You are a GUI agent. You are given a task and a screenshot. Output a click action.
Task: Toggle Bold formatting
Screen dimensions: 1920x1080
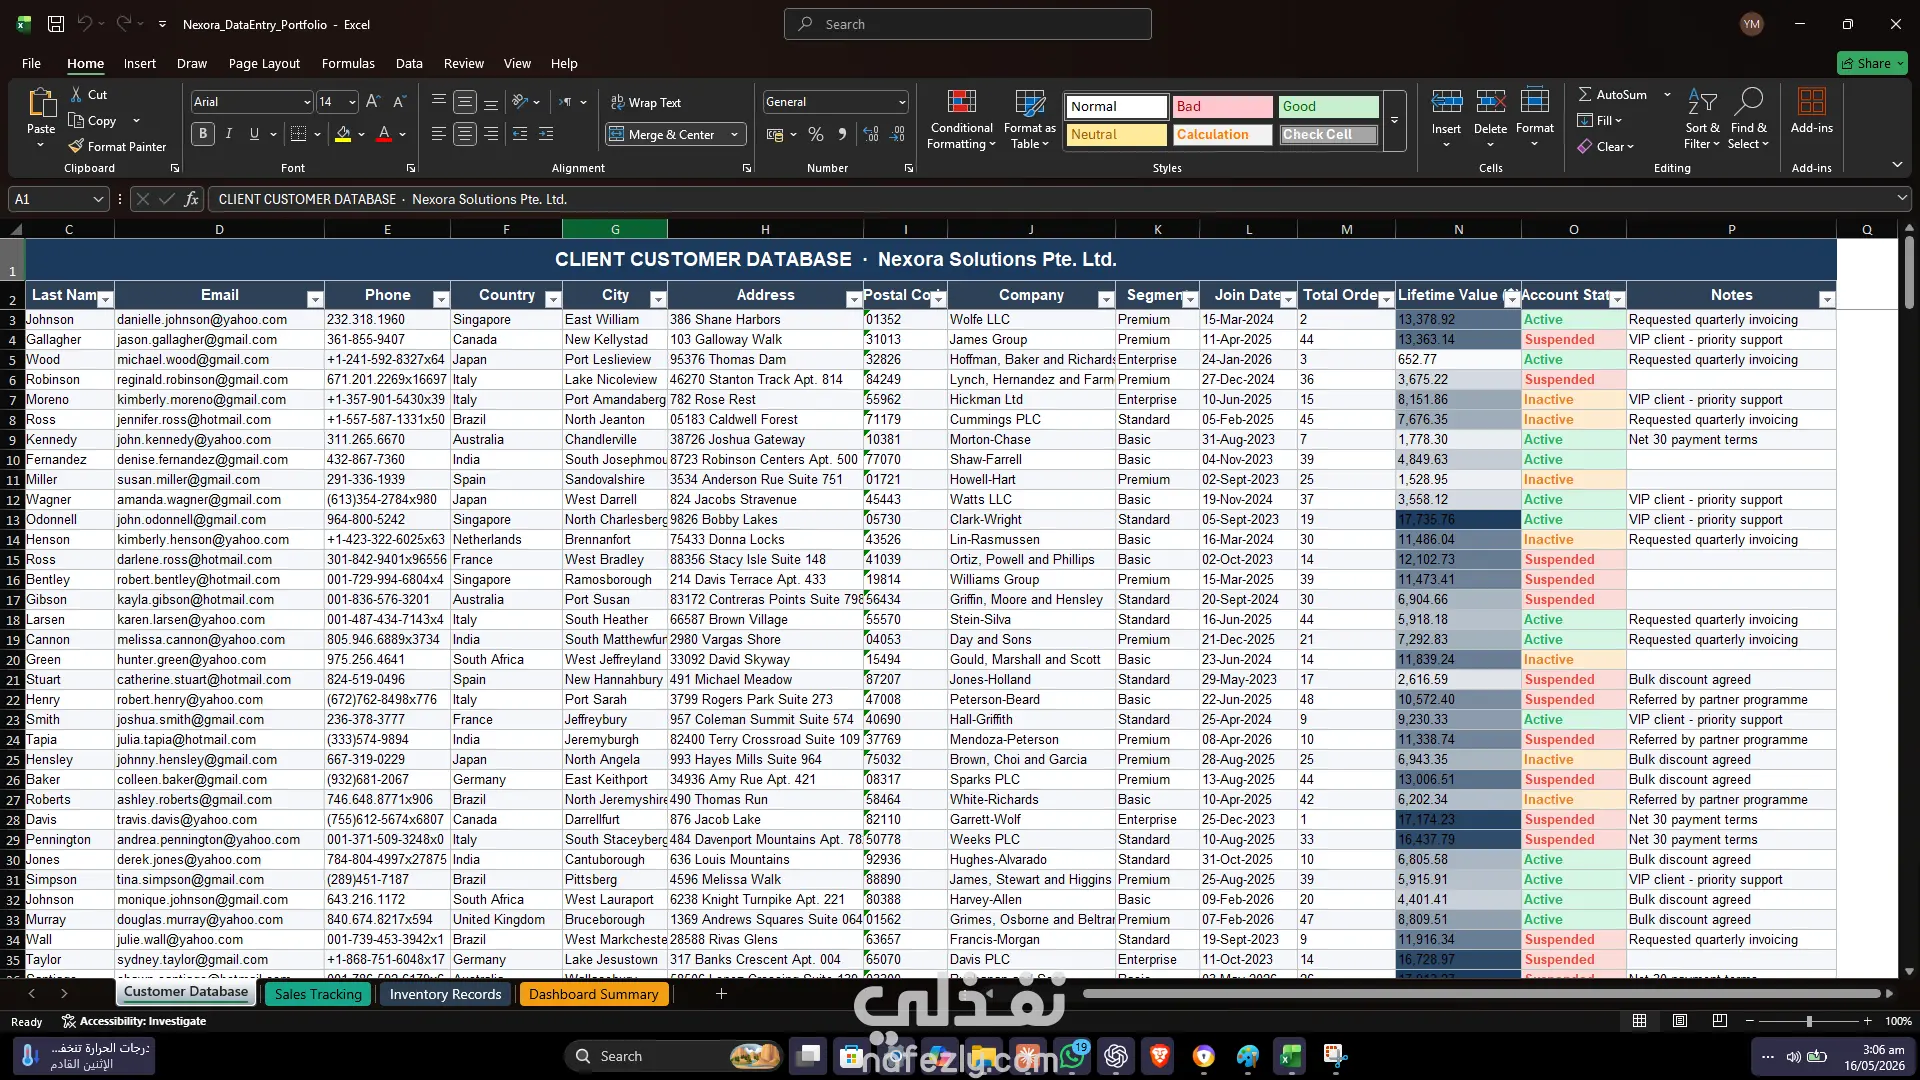click(203, 134)
